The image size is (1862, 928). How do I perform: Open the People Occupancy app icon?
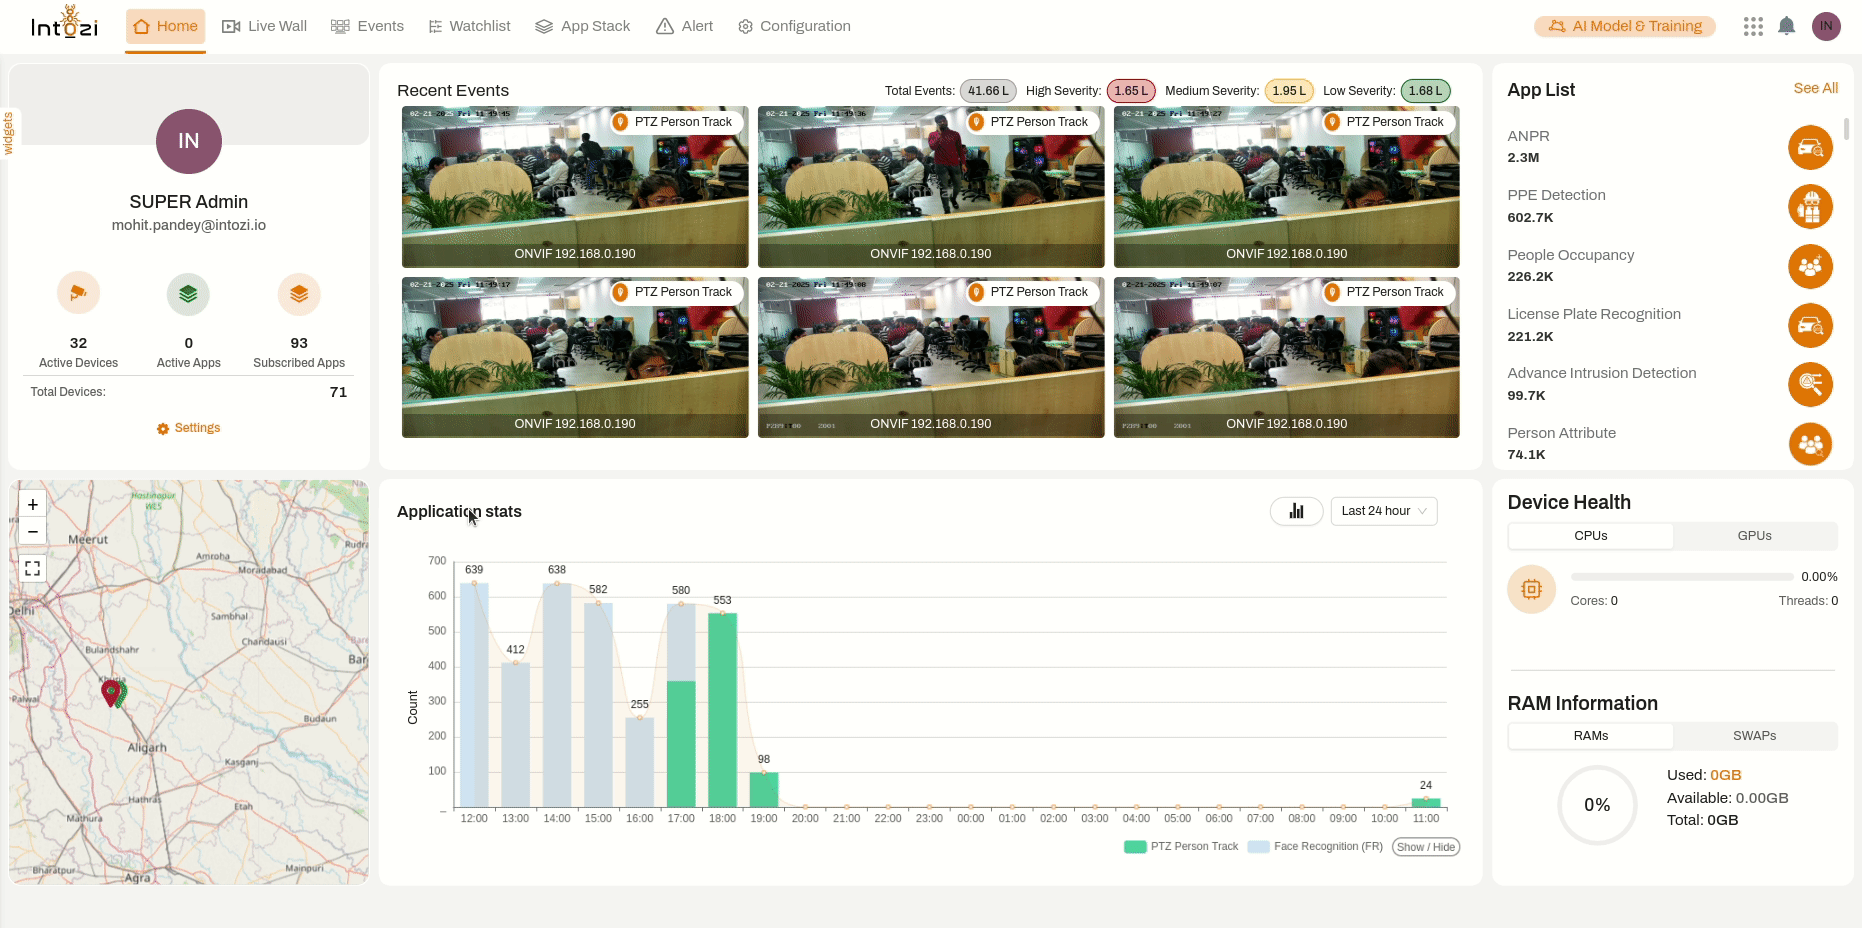coord(1810,266)
